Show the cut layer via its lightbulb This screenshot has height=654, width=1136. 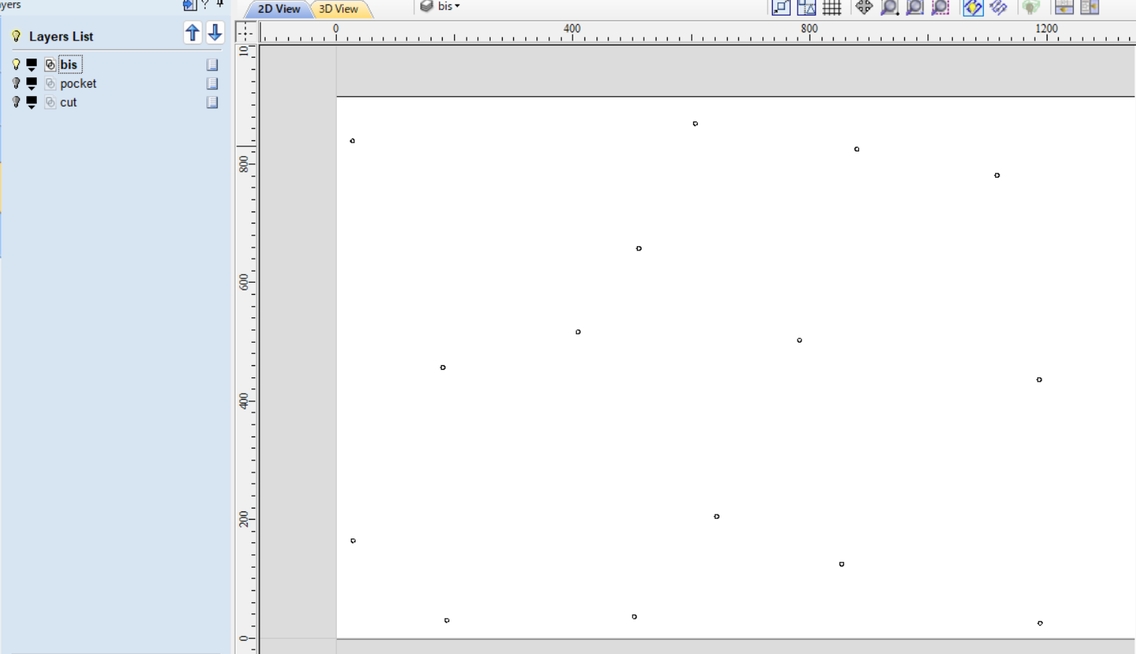pyautogui.click(x=16, y=102)
